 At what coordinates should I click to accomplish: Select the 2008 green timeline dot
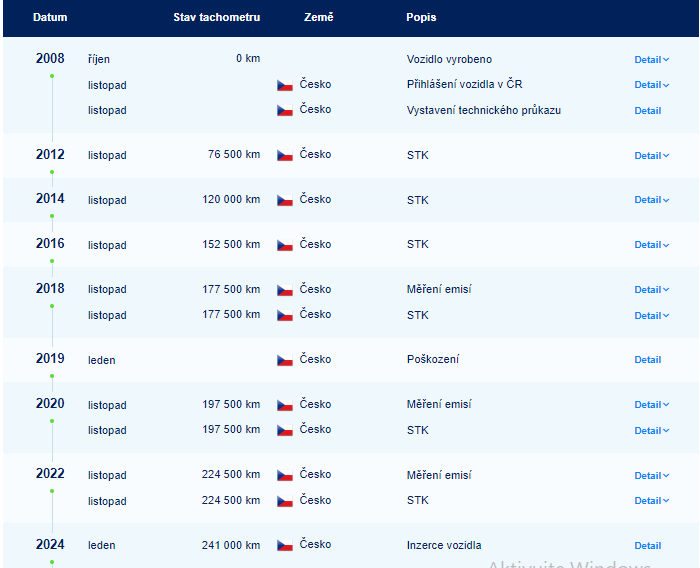coord(52,76)
